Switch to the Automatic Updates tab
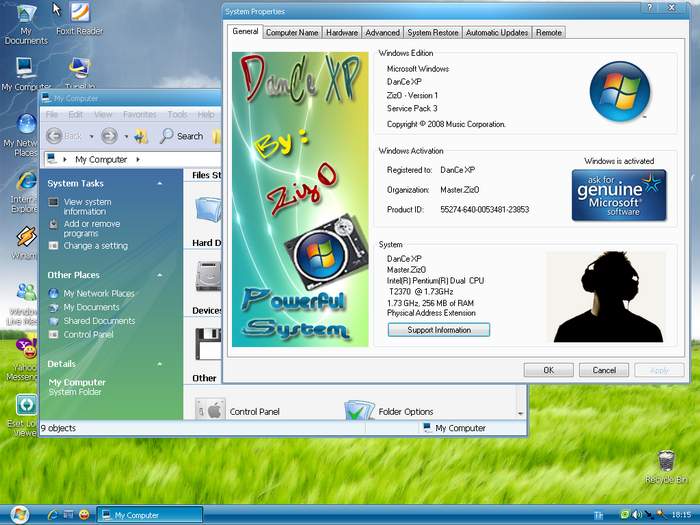Viewport: 700px width, 525px height. point(497,33)
